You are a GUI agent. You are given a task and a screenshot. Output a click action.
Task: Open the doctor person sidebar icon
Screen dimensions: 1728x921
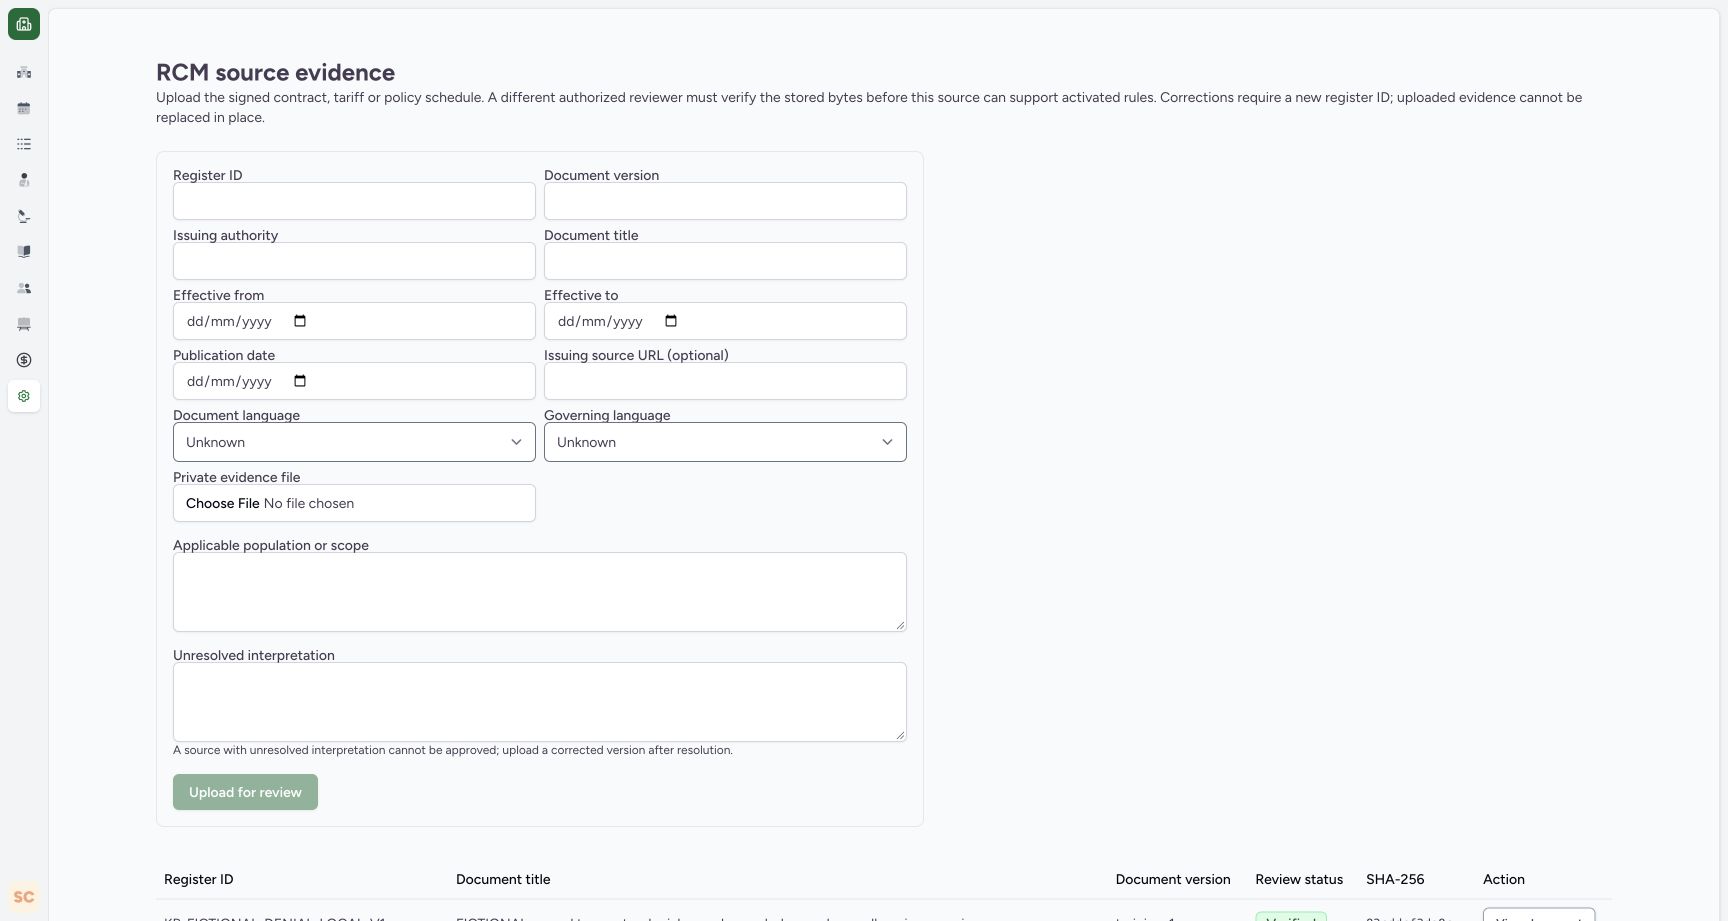[24, 180]
